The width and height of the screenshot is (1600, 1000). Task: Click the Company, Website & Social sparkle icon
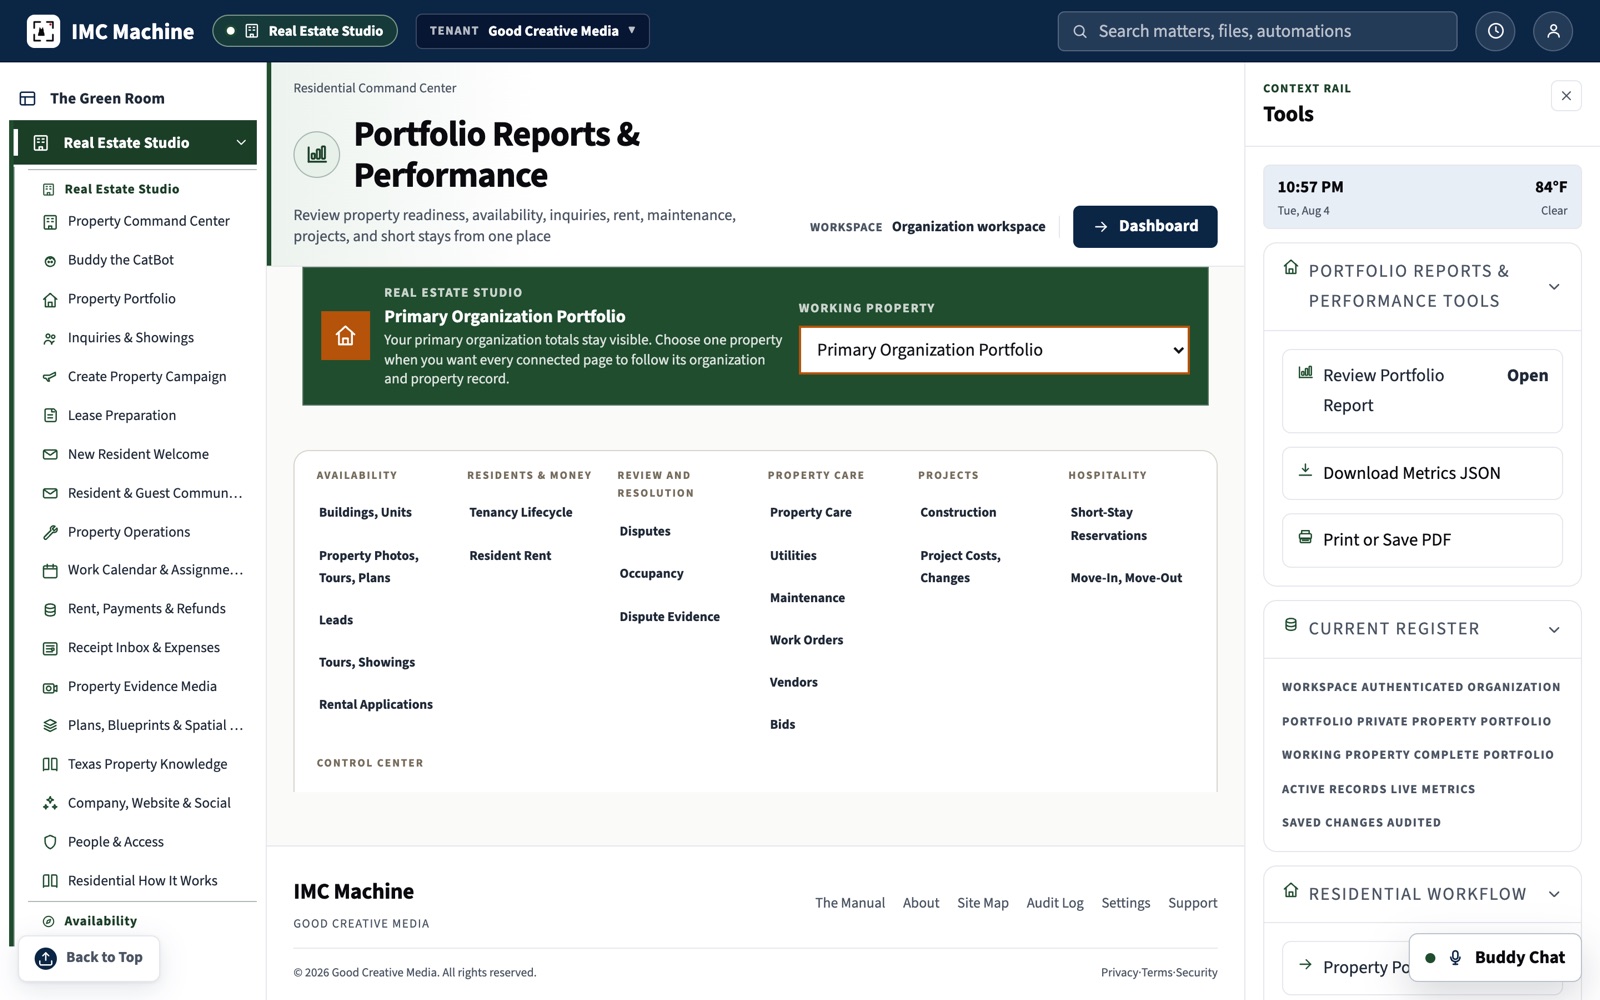click(50, 804)
